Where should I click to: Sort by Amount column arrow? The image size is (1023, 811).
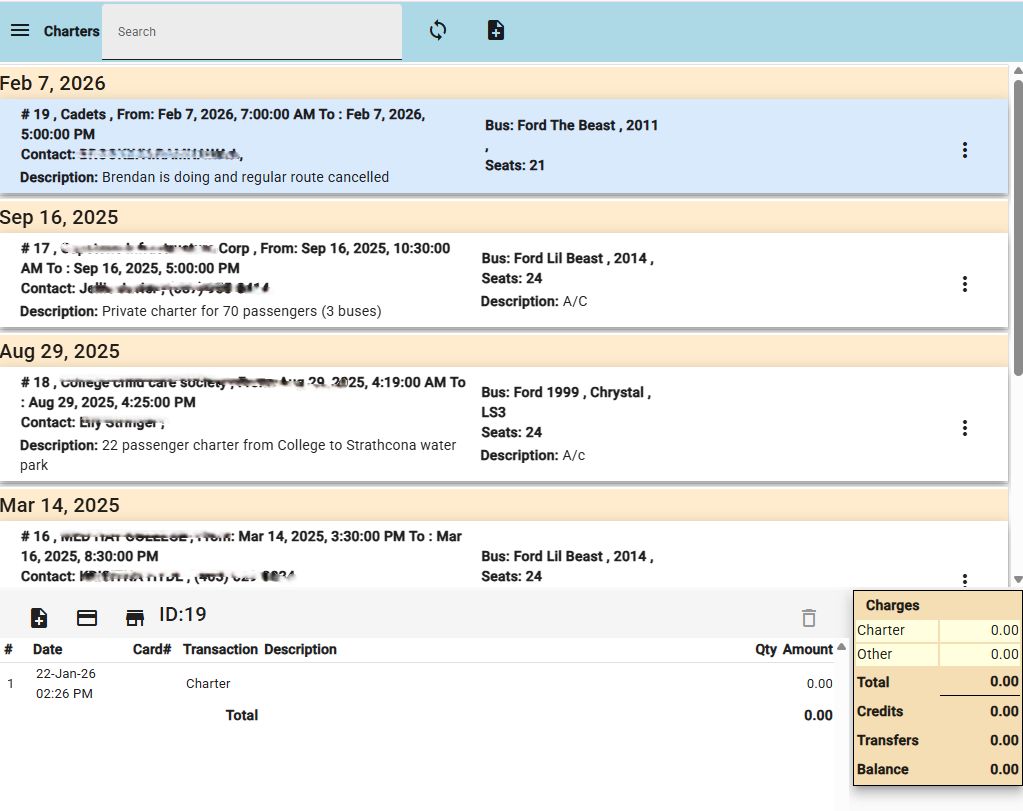click(x=842, y=647)
